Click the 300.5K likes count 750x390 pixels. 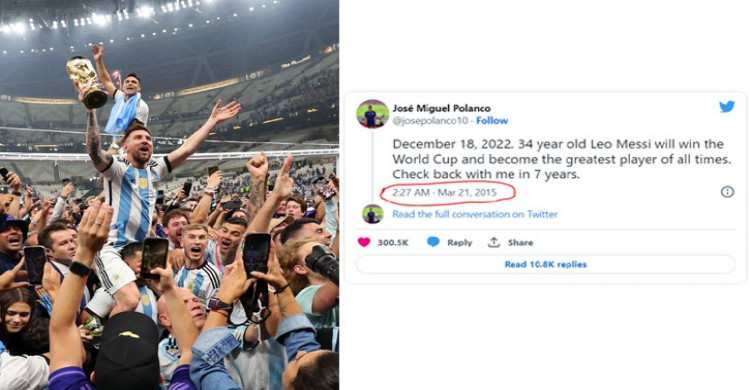coord(393,243)
